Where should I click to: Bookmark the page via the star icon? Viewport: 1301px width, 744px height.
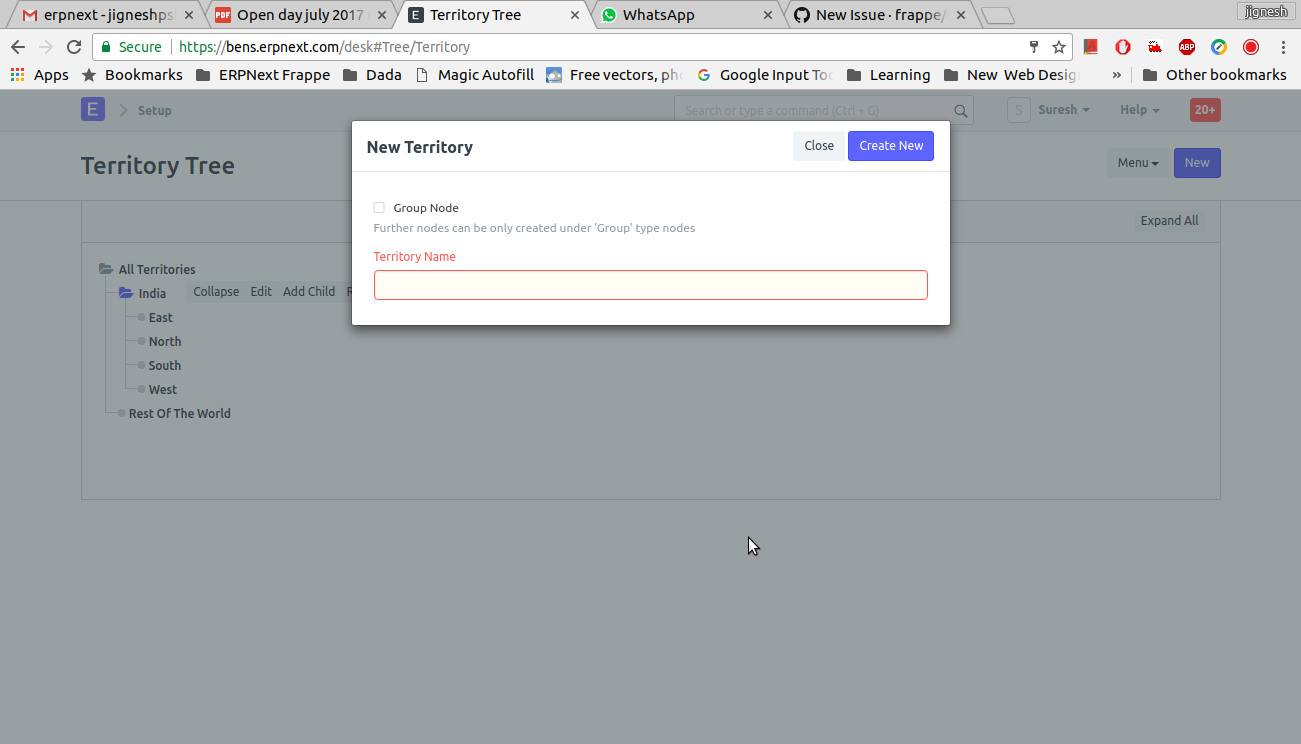[x=1058, y=46]
